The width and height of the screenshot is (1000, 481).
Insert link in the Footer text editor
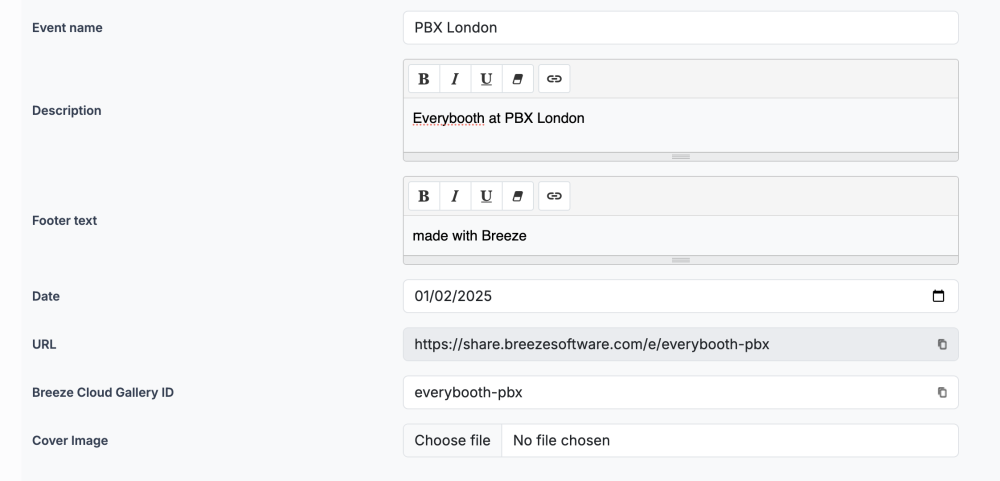point(554,196)
